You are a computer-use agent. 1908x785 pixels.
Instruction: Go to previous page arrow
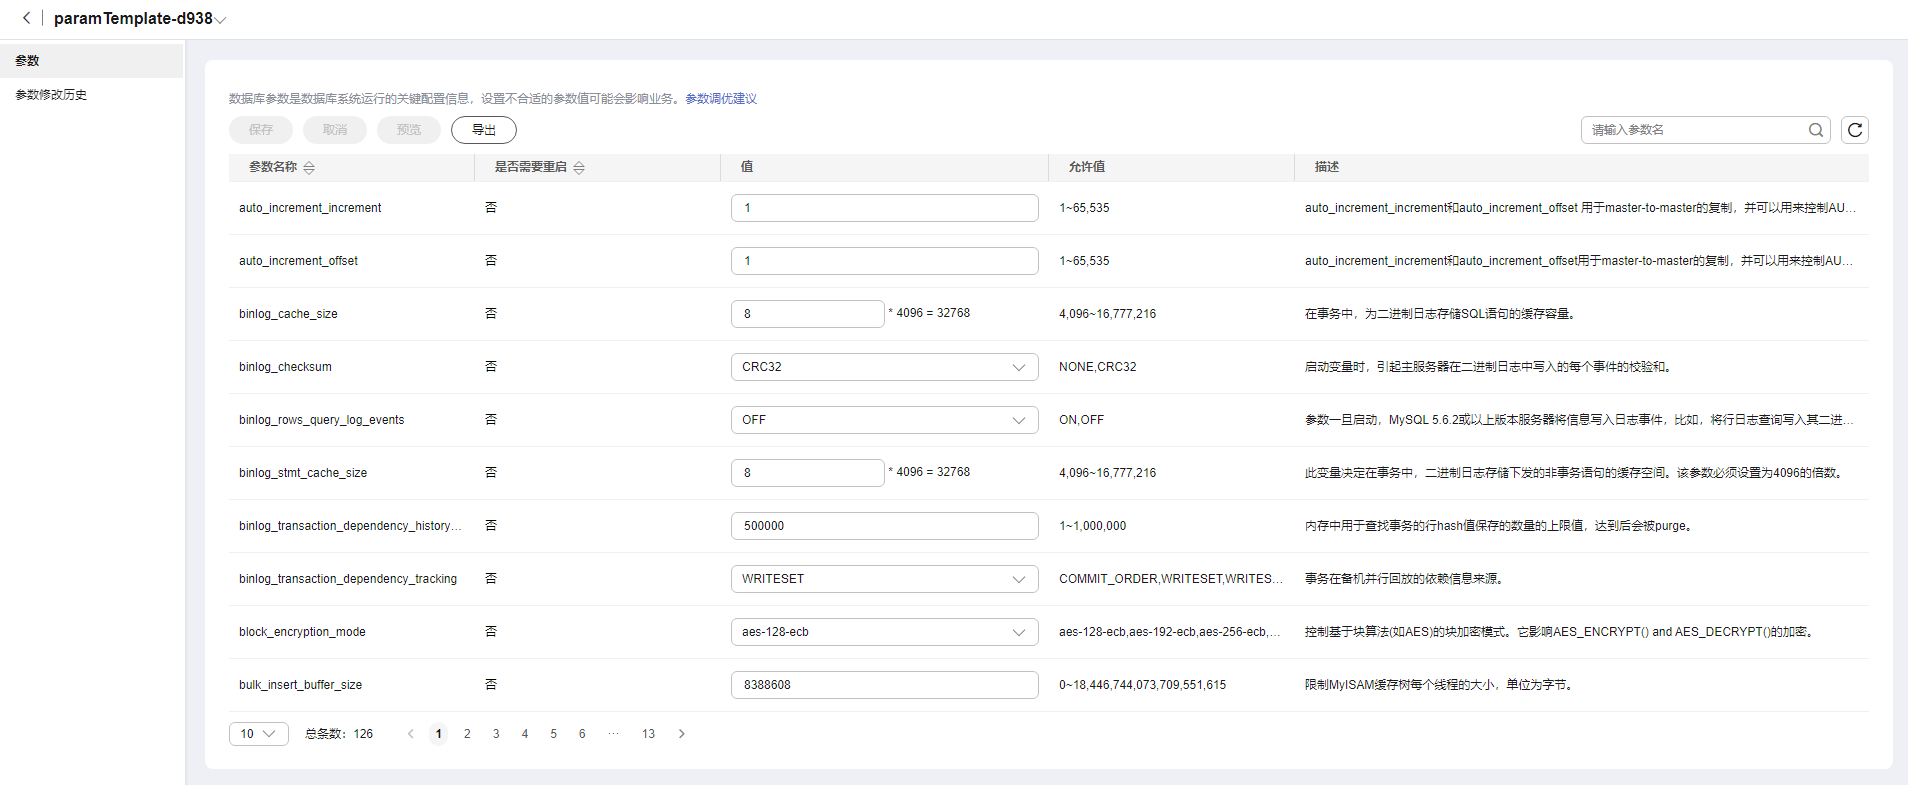tap(410, 734)
